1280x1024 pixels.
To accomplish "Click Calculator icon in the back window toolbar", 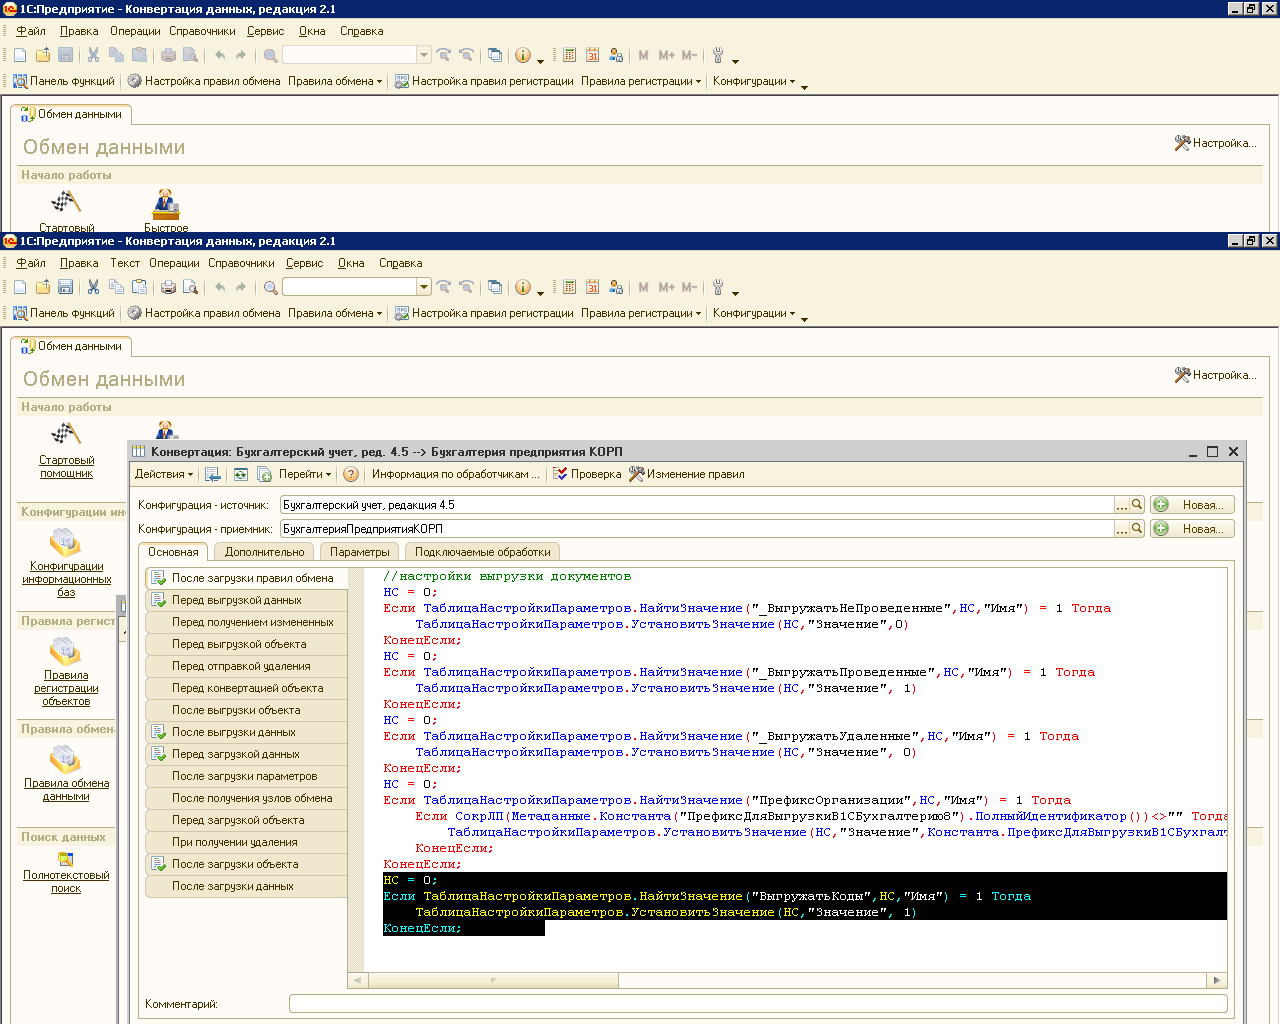I will click(x=569, y=55).
